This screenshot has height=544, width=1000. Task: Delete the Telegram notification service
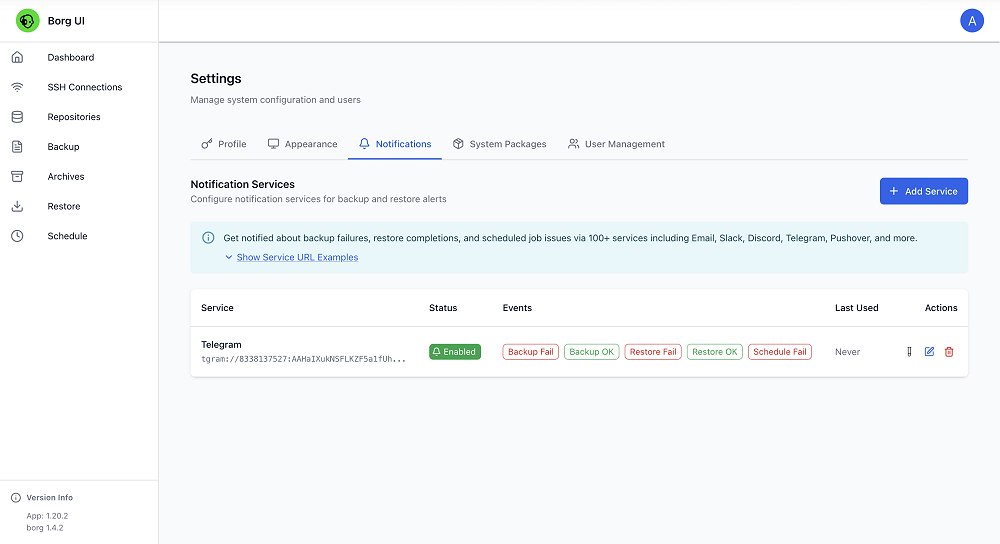pos(949,352)
